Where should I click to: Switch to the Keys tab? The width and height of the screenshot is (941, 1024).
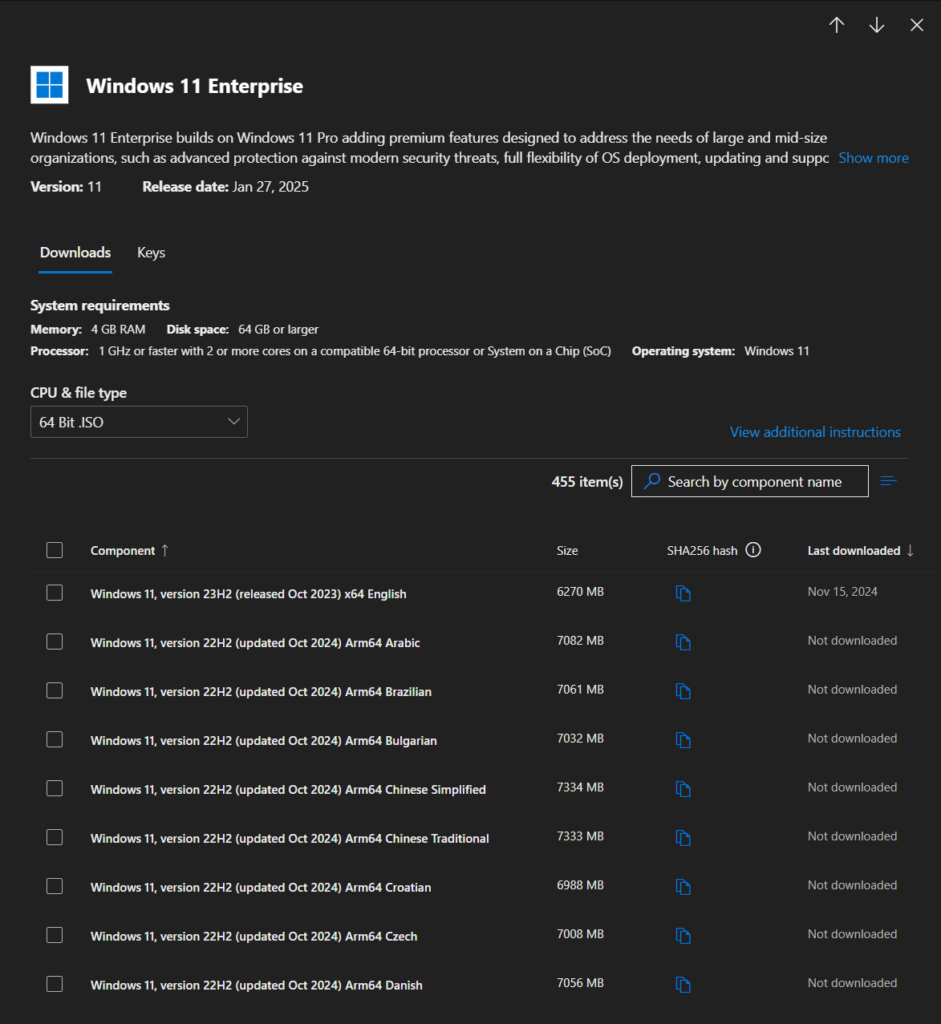coord(151,253)
